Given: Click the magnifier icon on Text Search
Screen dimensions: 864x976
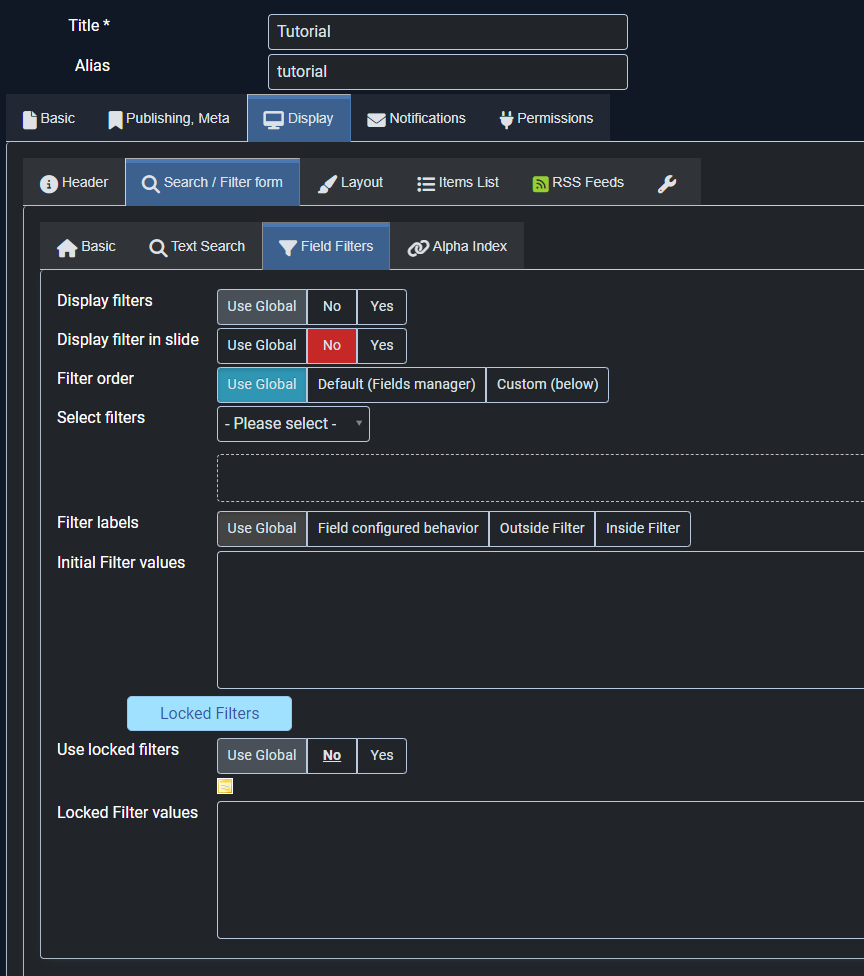Looking at the screenshot, I should point(158,248).
